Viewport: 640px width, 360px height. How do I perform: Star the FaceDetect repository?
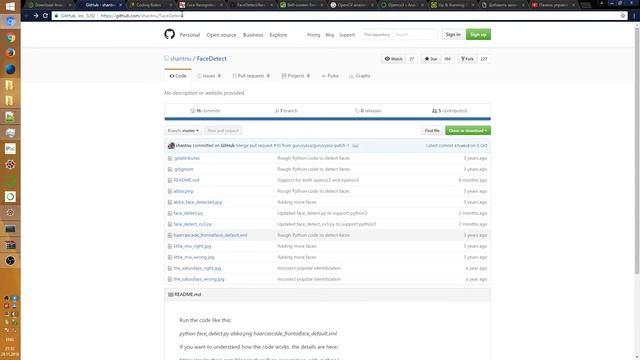pyautogui.click(x=431, y=59)
